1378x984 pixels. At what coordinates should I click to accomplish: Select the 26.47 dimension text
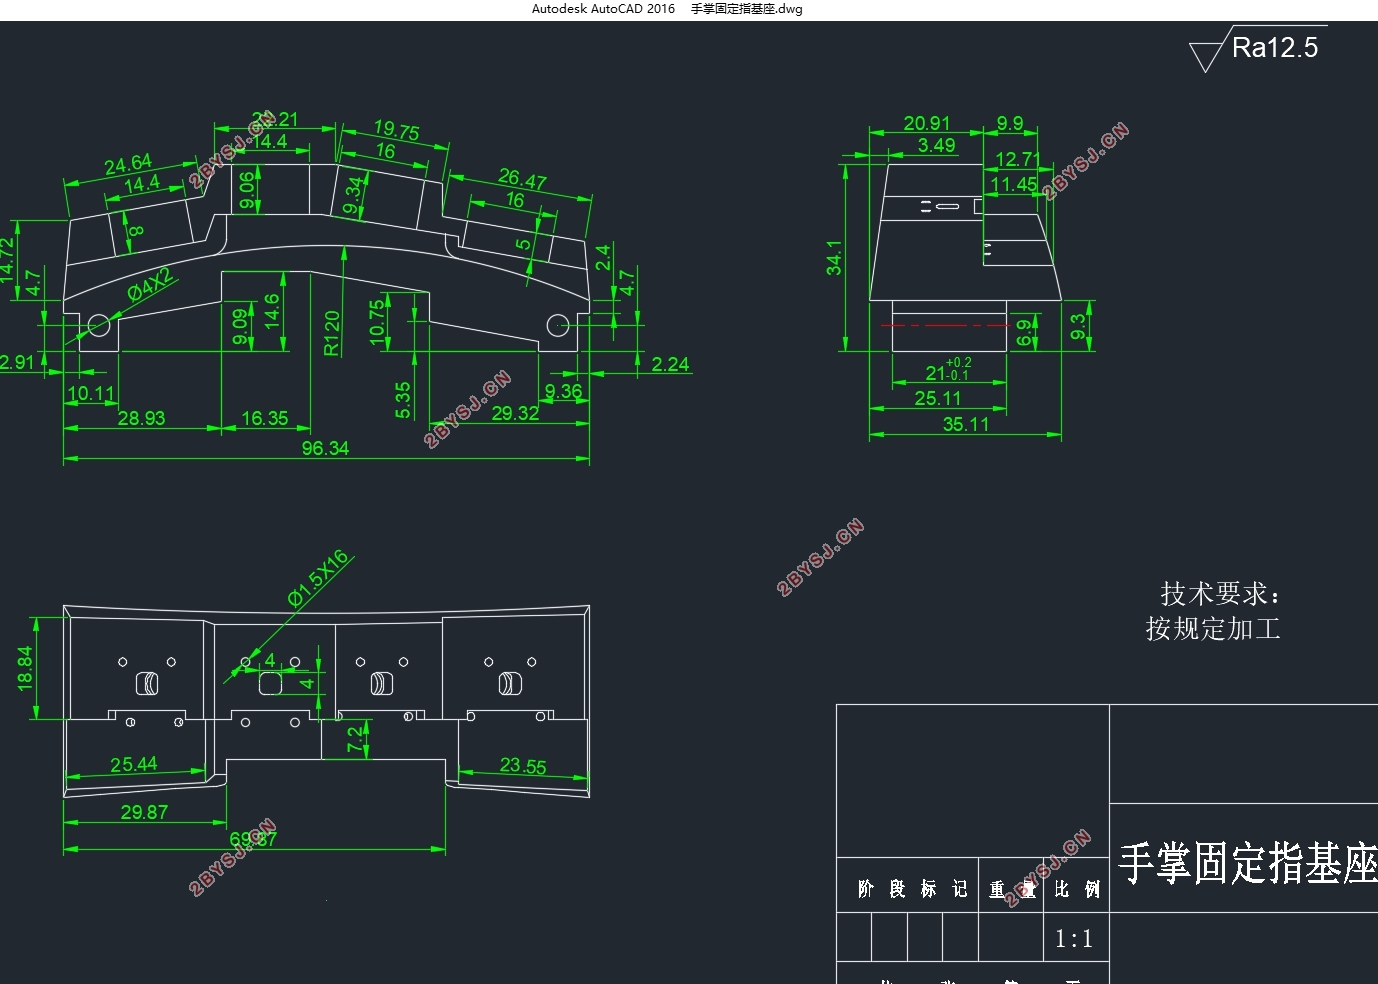tap(522, 179)
